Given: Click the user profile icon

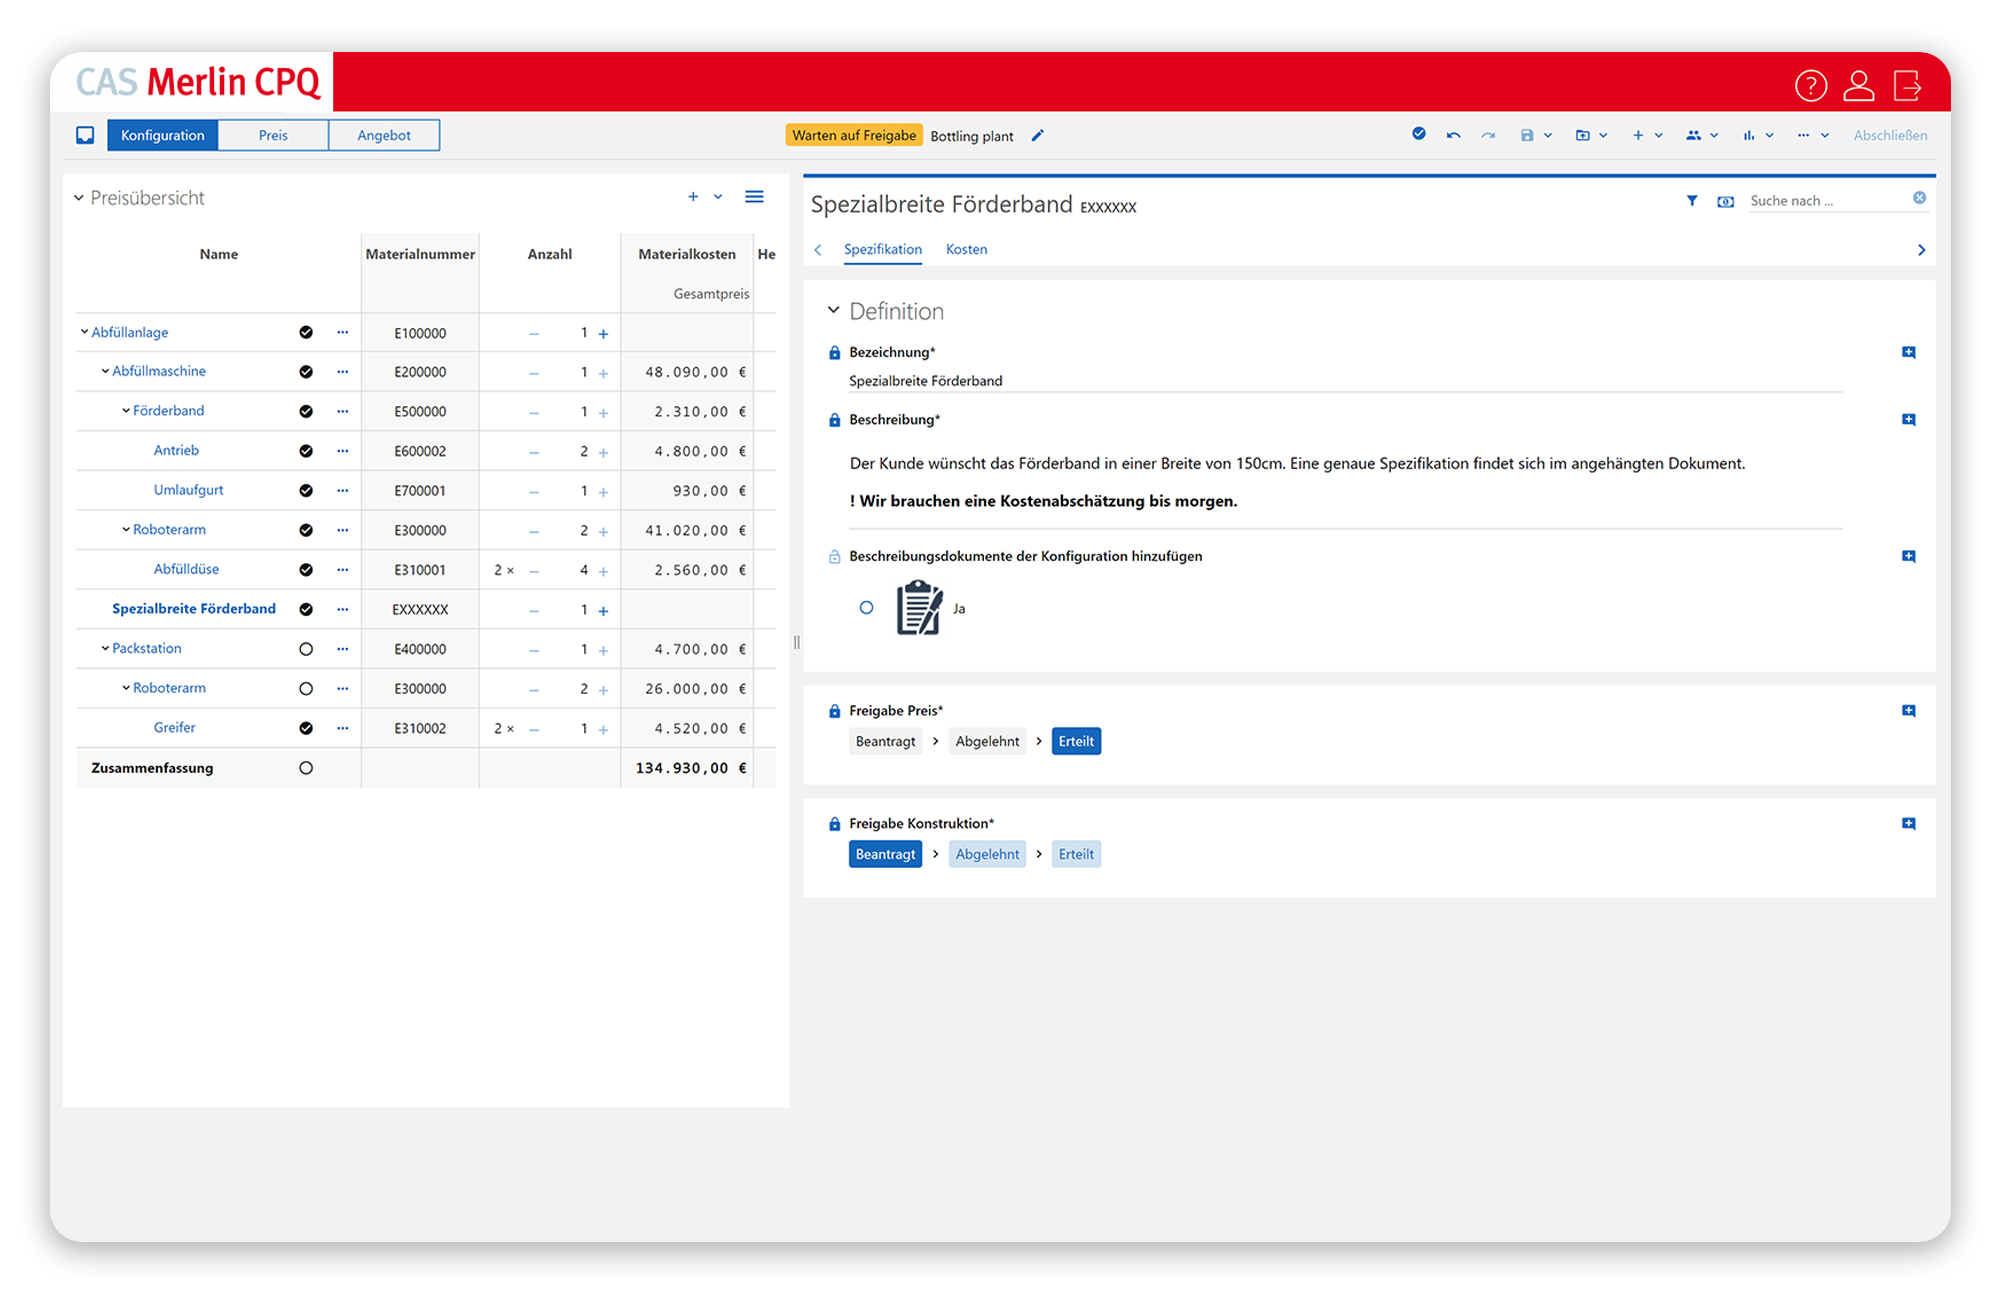Looking at the screenshot, I should pyautogui.click(x=1858, y=86).
